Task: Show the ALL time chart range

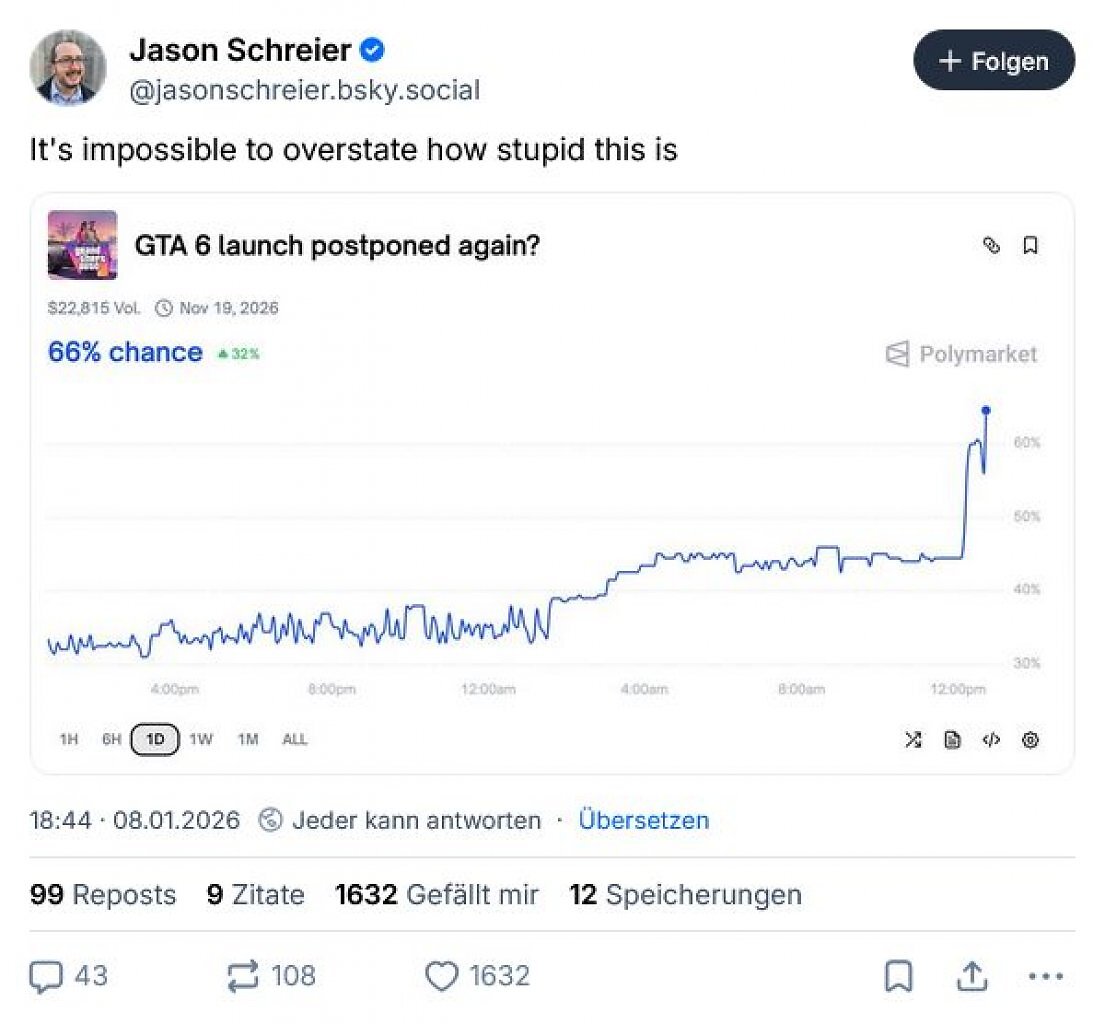Action: pos(295,739)
